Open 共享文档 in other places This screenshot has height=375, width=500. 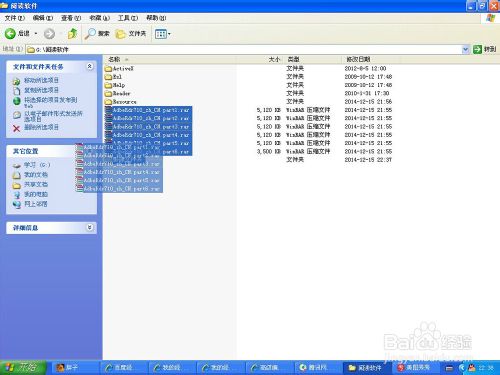click(36, 184)
